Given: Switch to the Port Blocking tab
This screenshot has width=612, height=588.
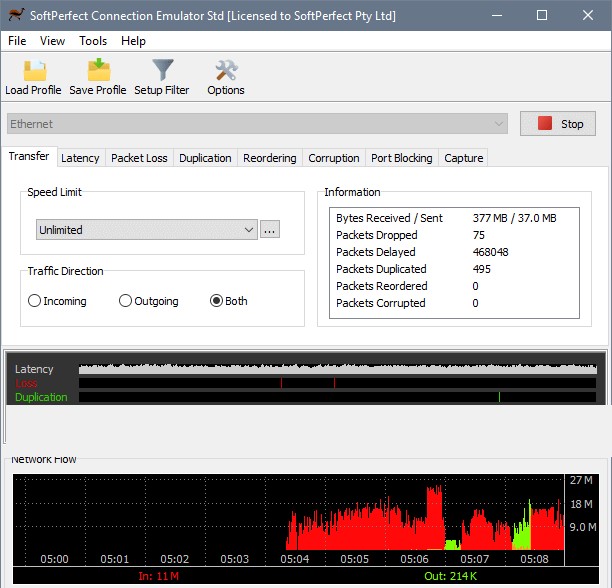Looking at the screenshot, I should point(402,158).
